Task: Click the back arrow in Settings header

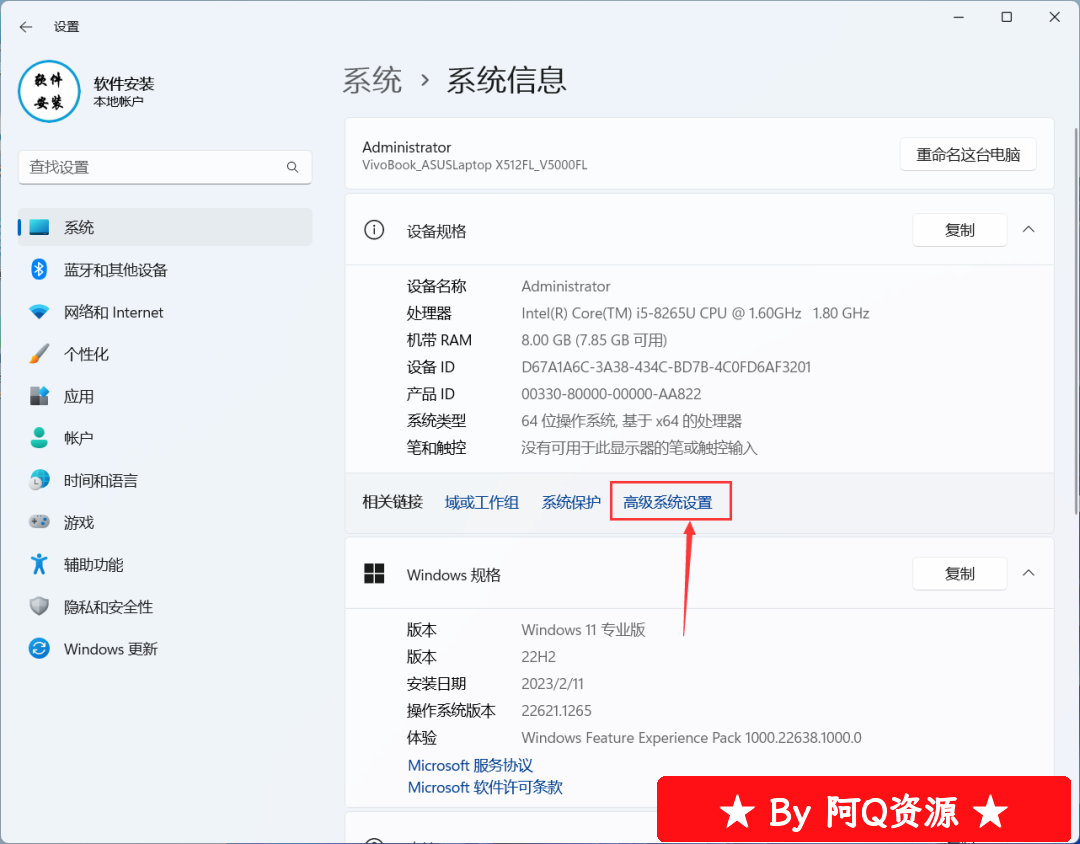Action: point(26,27)
